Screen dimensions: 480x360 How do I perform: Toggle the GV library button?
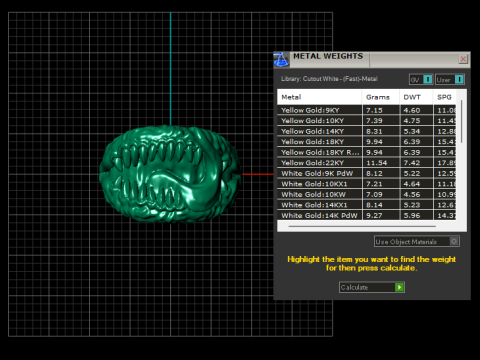(421, 80)
